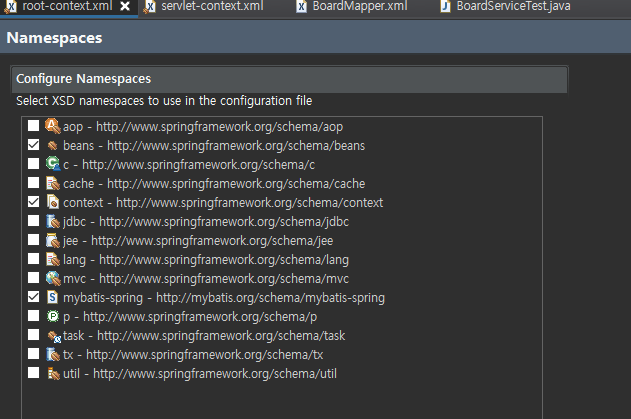Click the lang namespace icon
The height and width of the screenshot is (419, 631).
(53, 259)
